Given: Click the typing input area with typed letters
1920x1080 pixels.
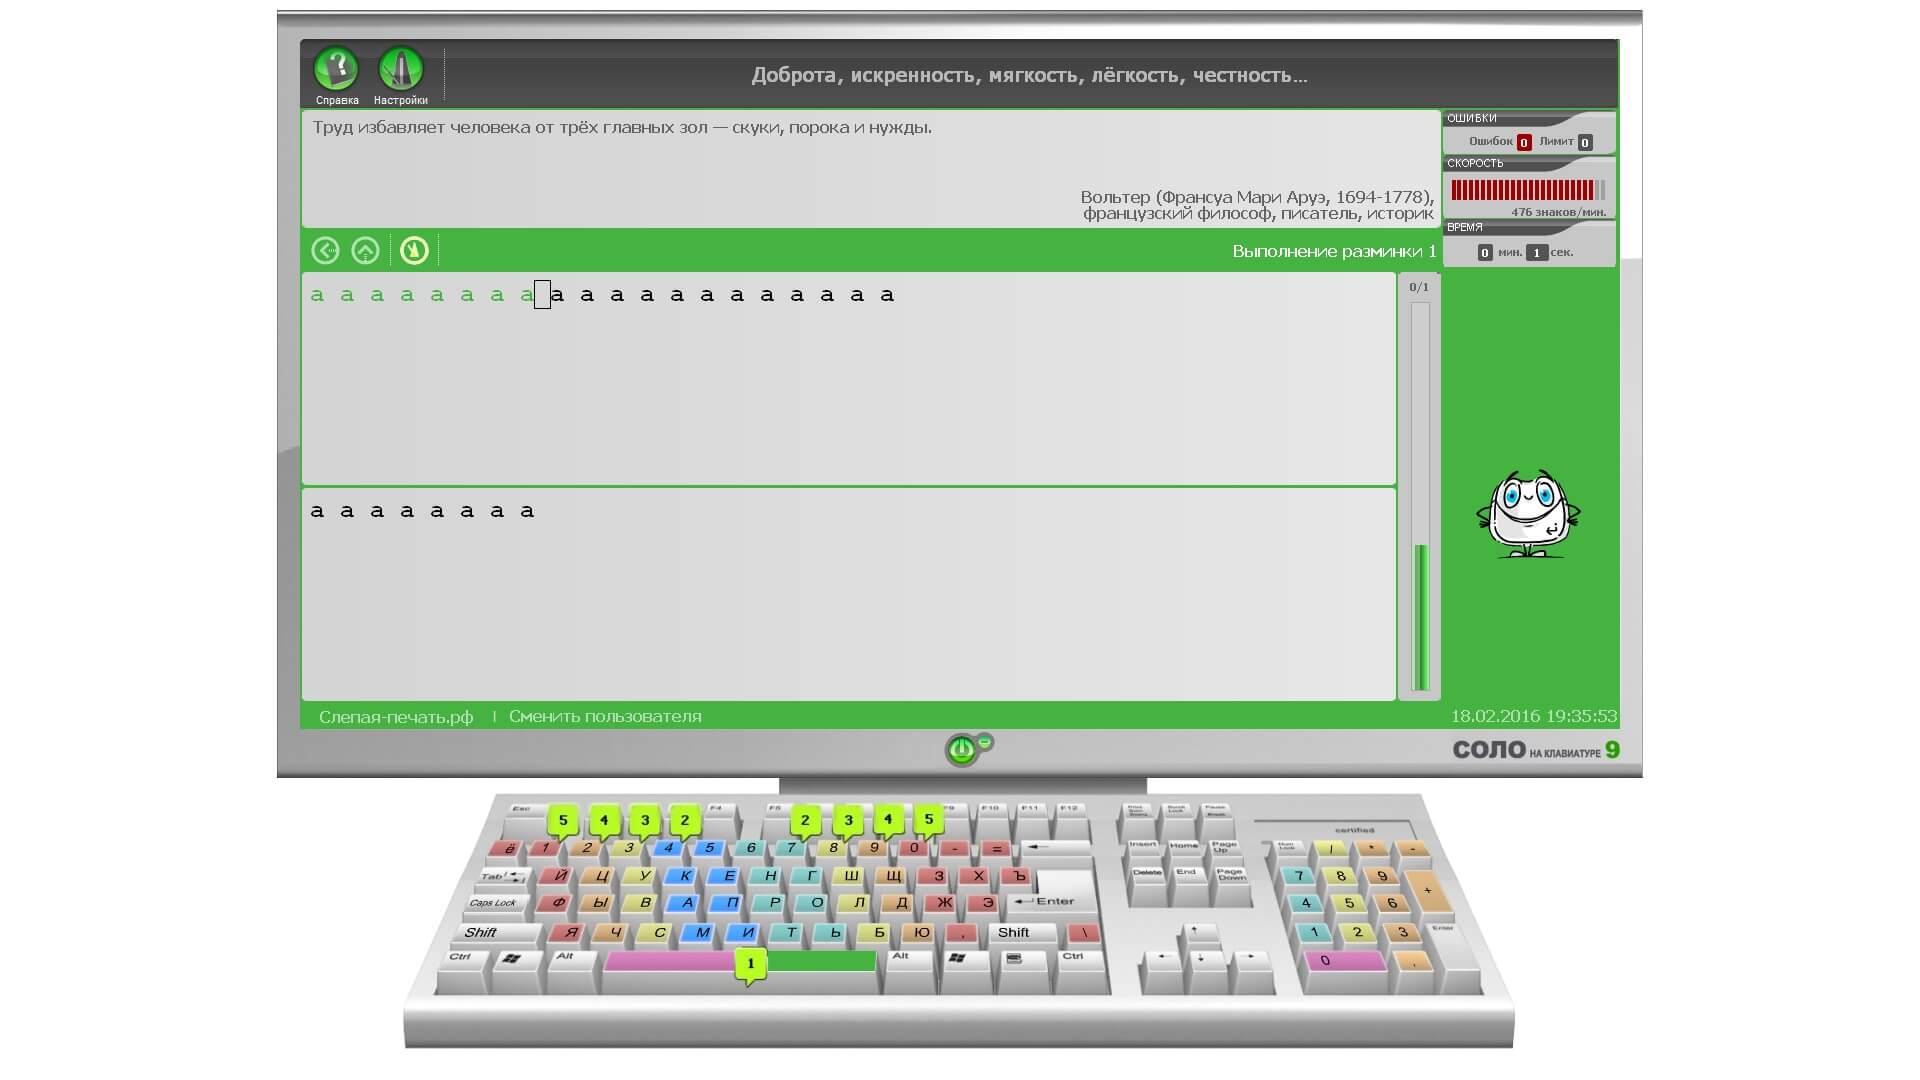Looking at the screenshot, I should click(x=848, y=594).
